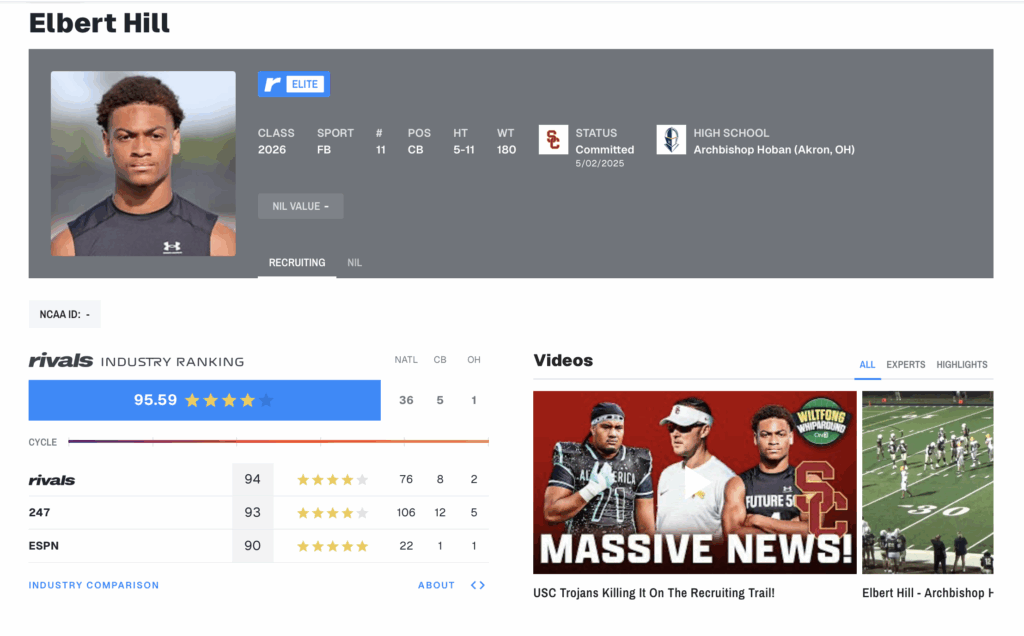Open the Industry Comparison link
Image resolution: width=1024 pixels, height=636 pixels.
93,585
